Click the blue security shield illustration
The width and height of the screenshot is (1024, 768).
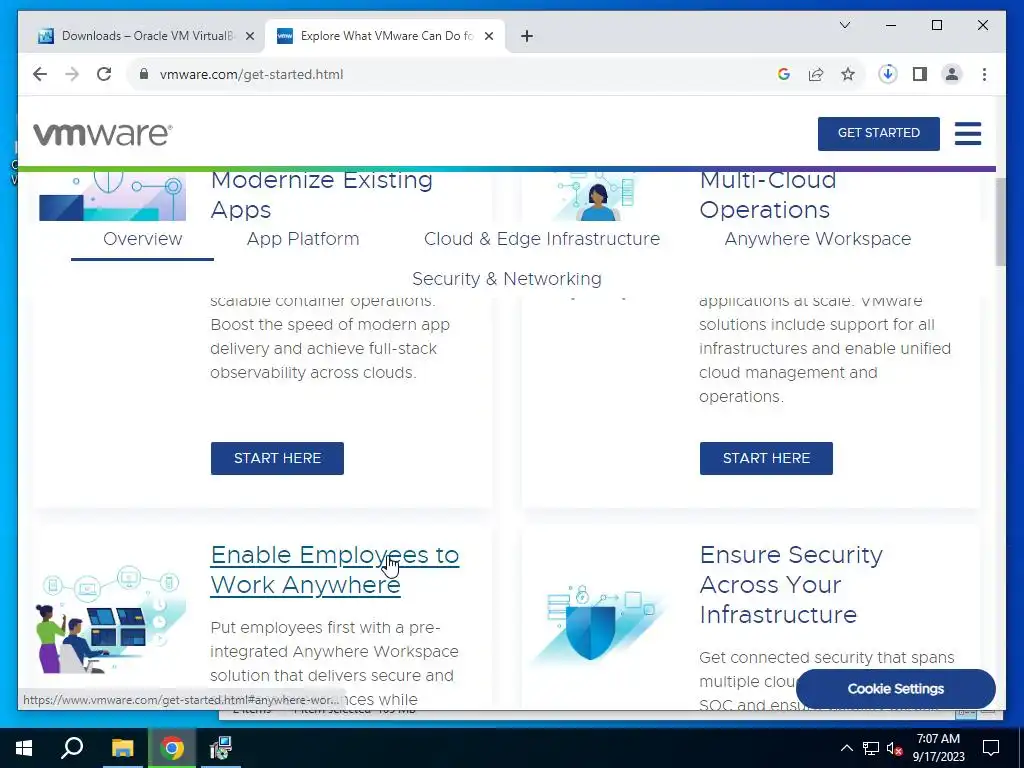[x=599, y=626]
